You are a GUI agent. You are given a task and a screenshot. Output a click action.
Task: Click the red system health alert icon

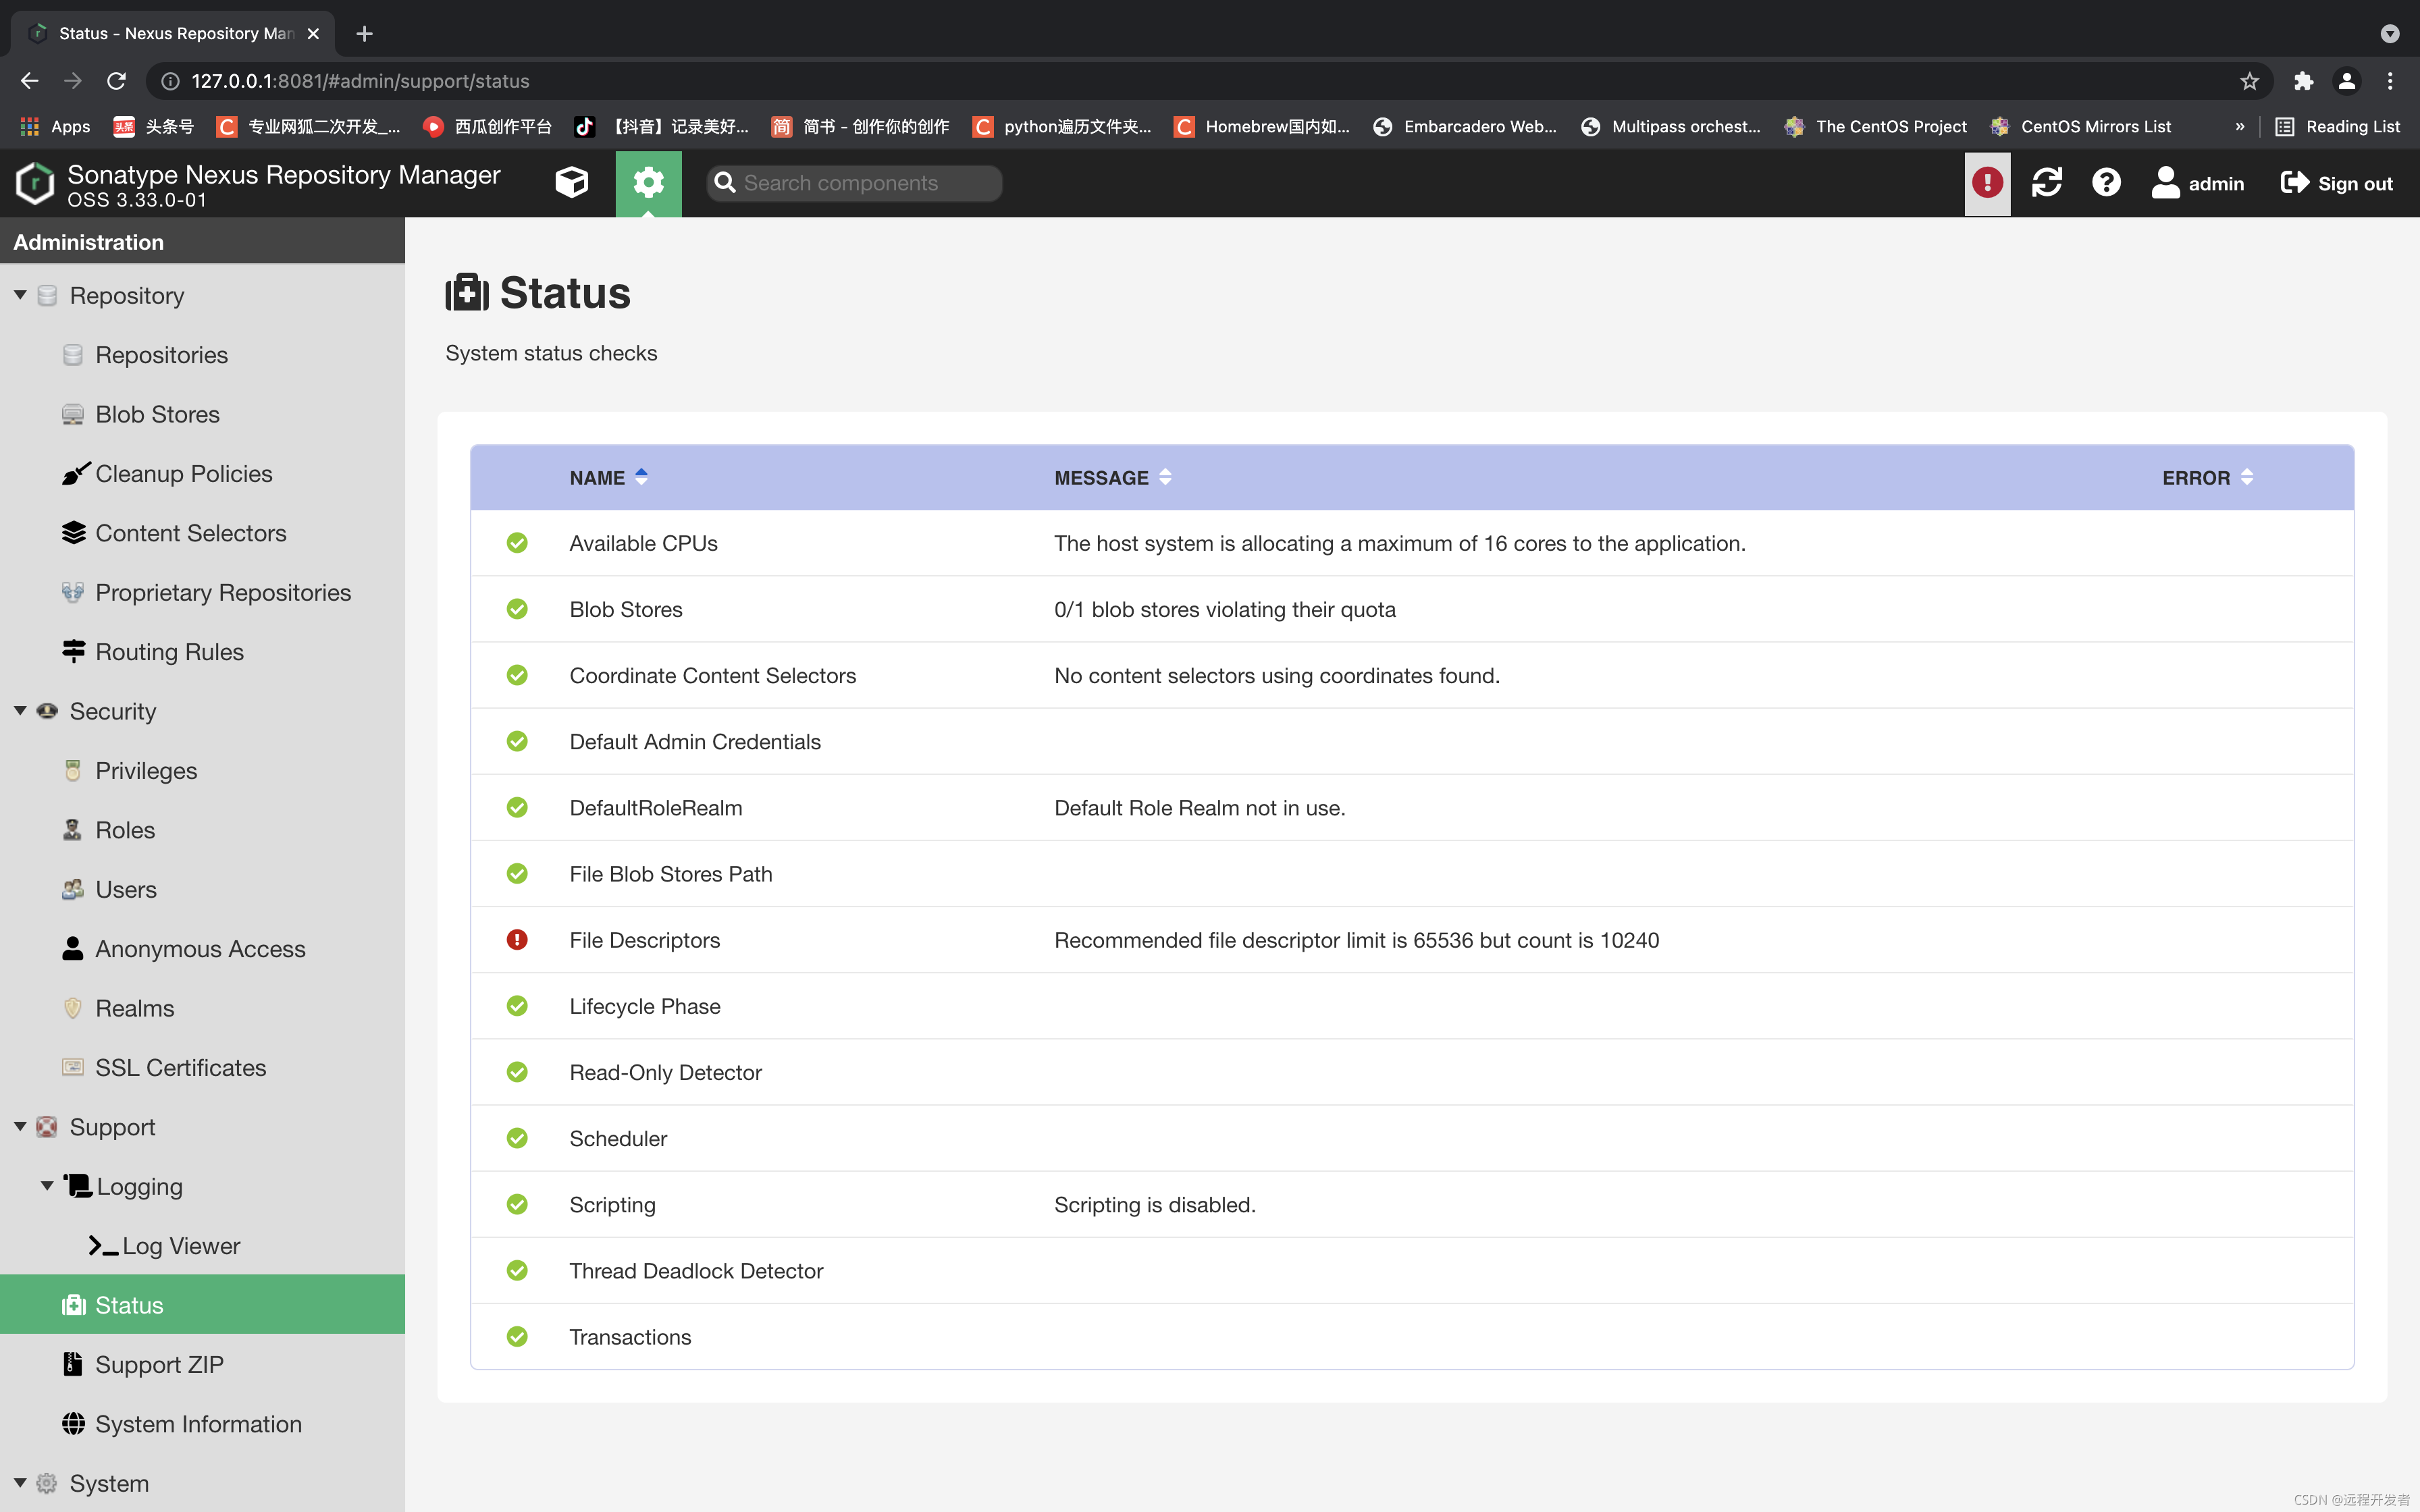[1987, 183]
